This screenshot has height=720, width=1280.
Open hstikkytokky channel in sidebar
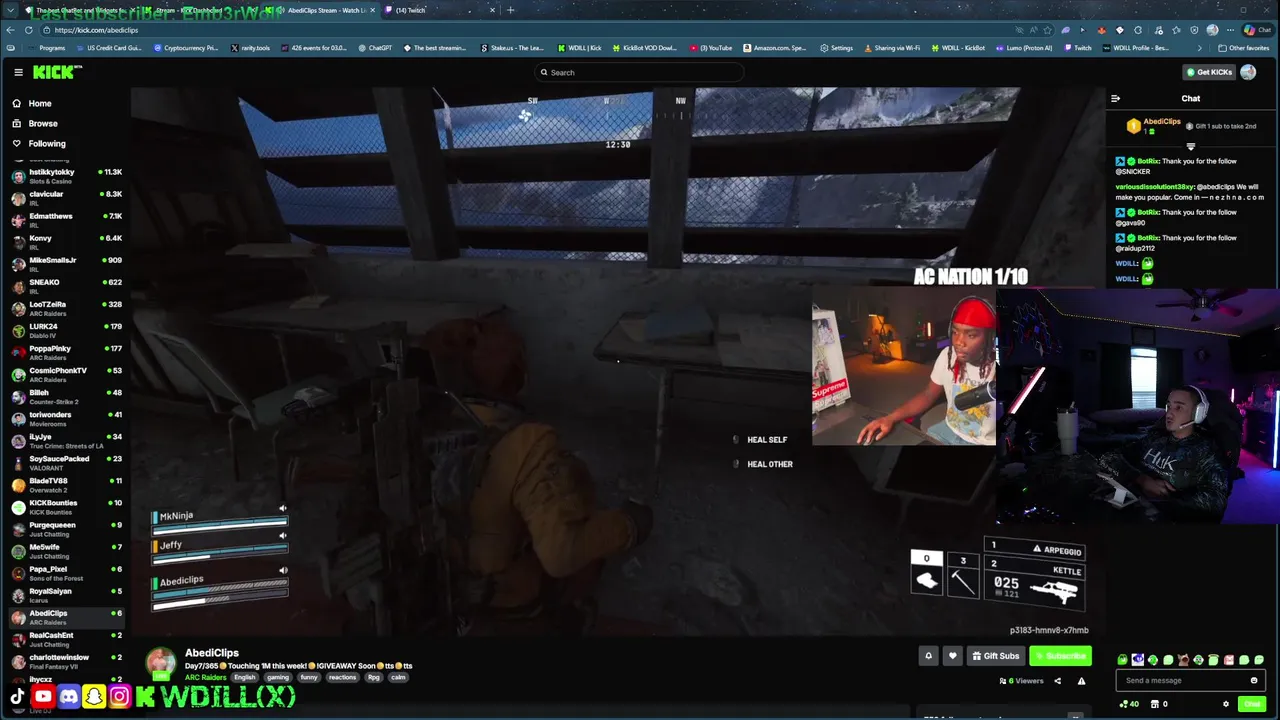point(66,176)
